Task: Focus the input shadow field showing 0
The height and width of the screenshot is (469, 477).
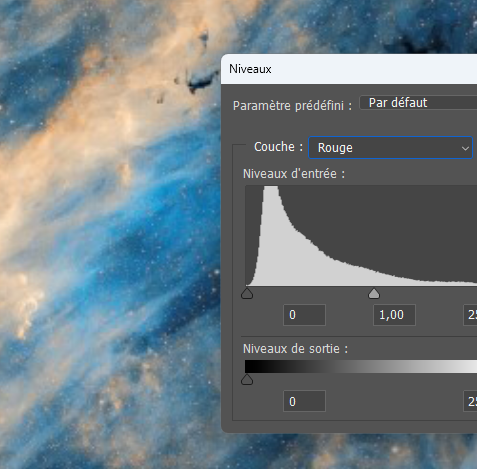Action: [x=304, y=315]
